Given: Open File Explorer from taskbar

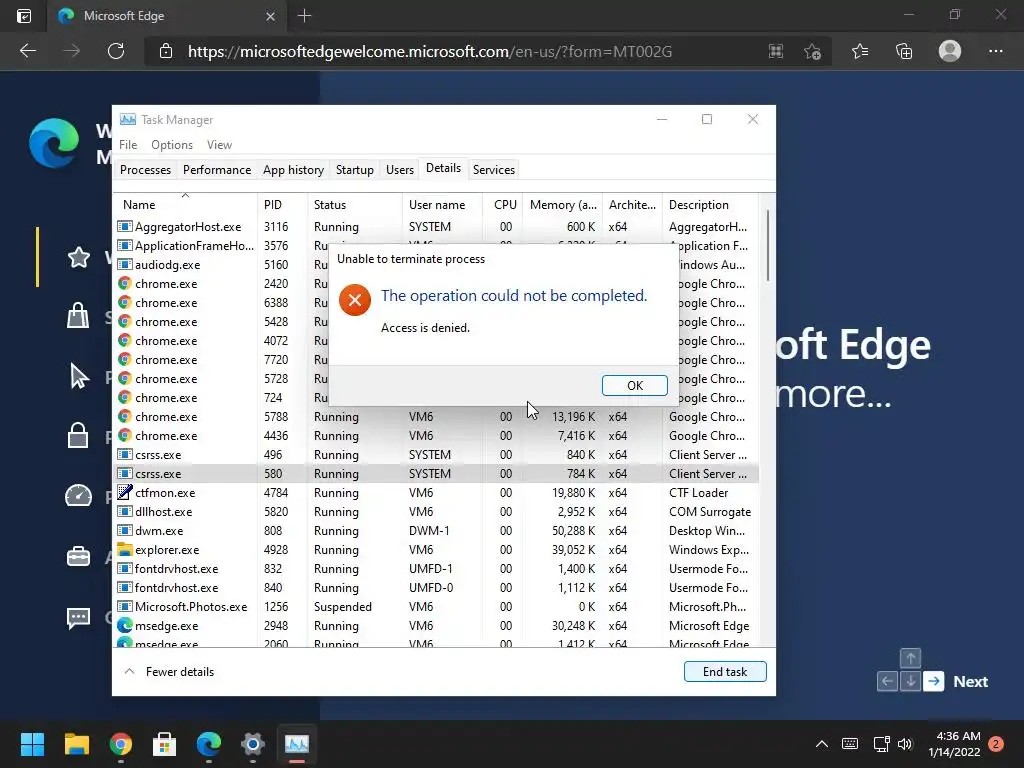Looking at the screenshot, I should point(76,744).
